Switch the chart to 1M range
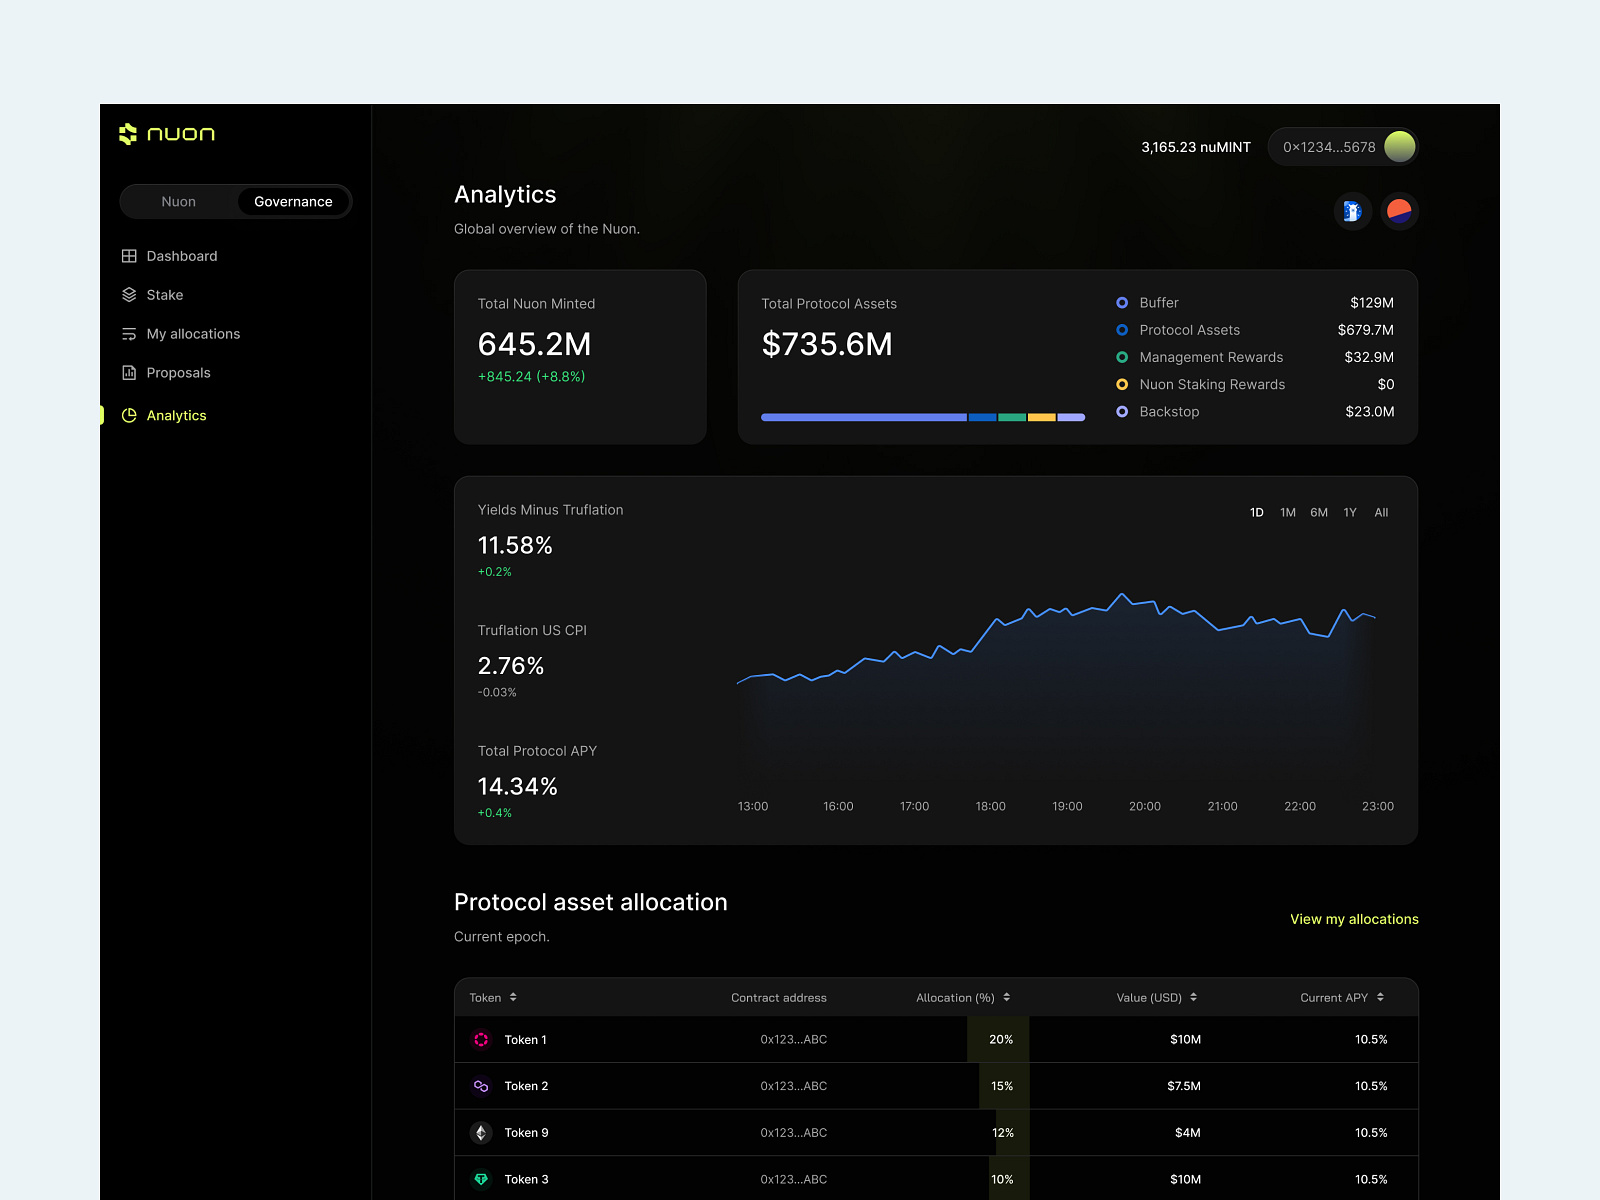Screen dimensions: 1600x1200 pyautogui.click(x=1287, y=512)
